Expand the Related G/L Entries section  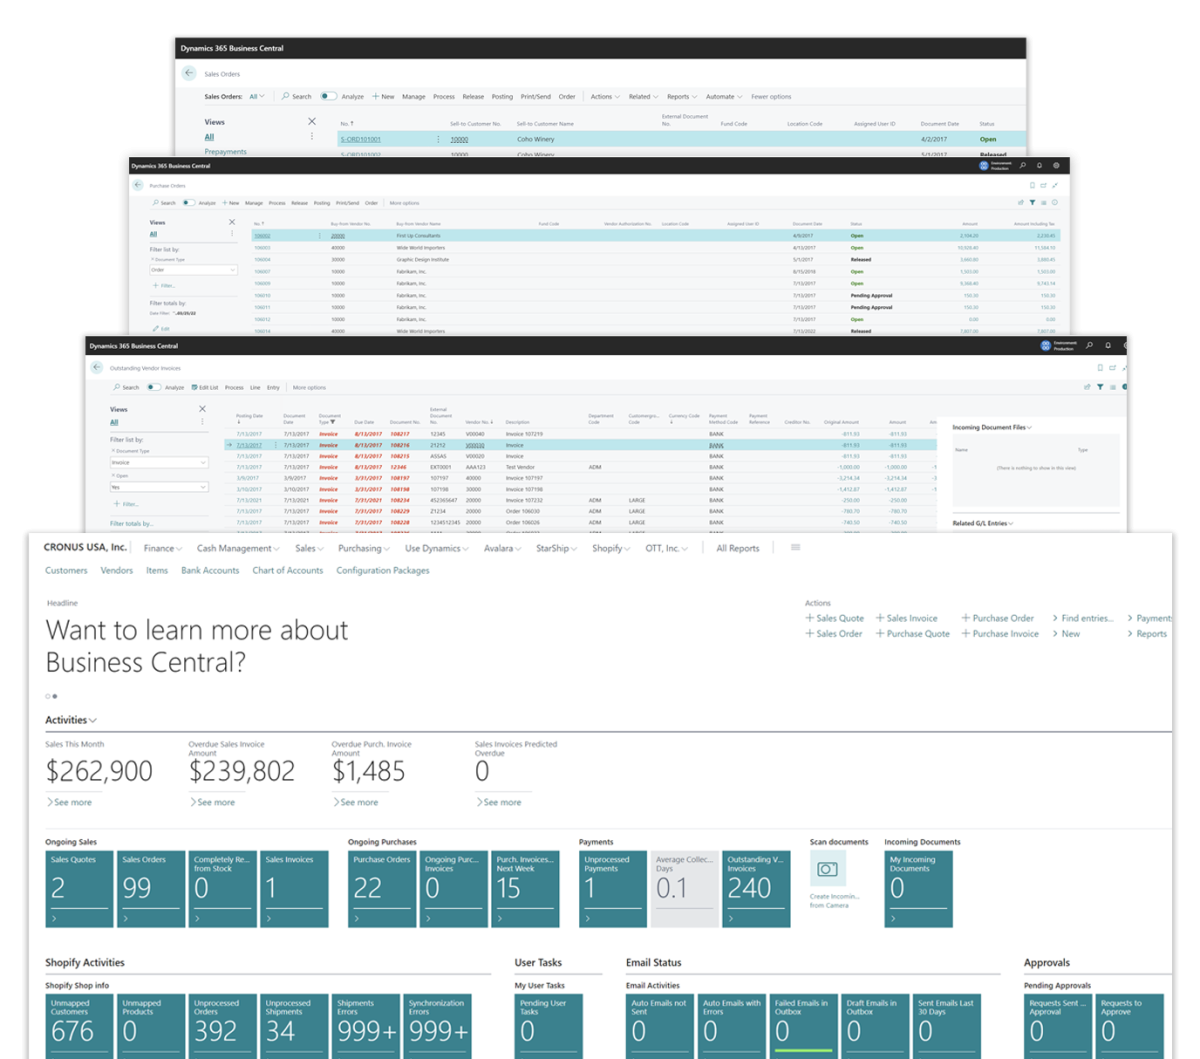983,523
